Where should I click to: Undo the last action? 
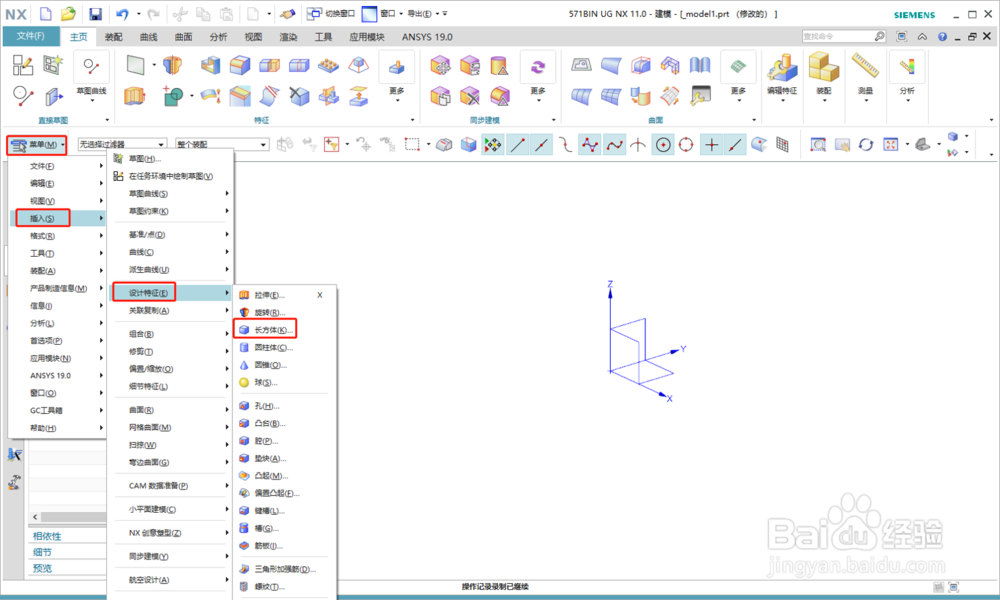pyautogui.click(x=122, y=14)
